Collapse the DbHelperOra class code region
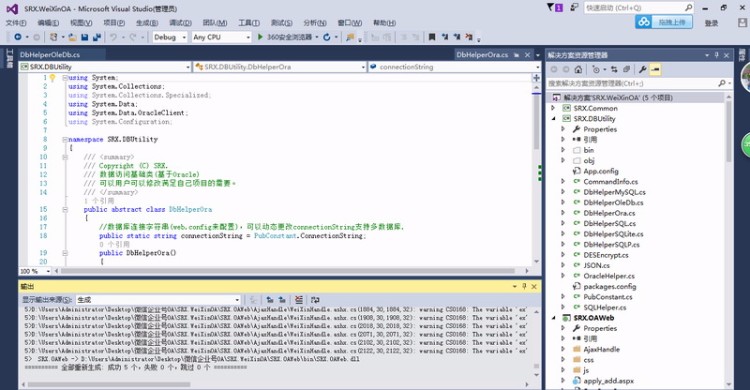Image resolution: width=750 pixels, height=390 pixels. coord(65,210)
